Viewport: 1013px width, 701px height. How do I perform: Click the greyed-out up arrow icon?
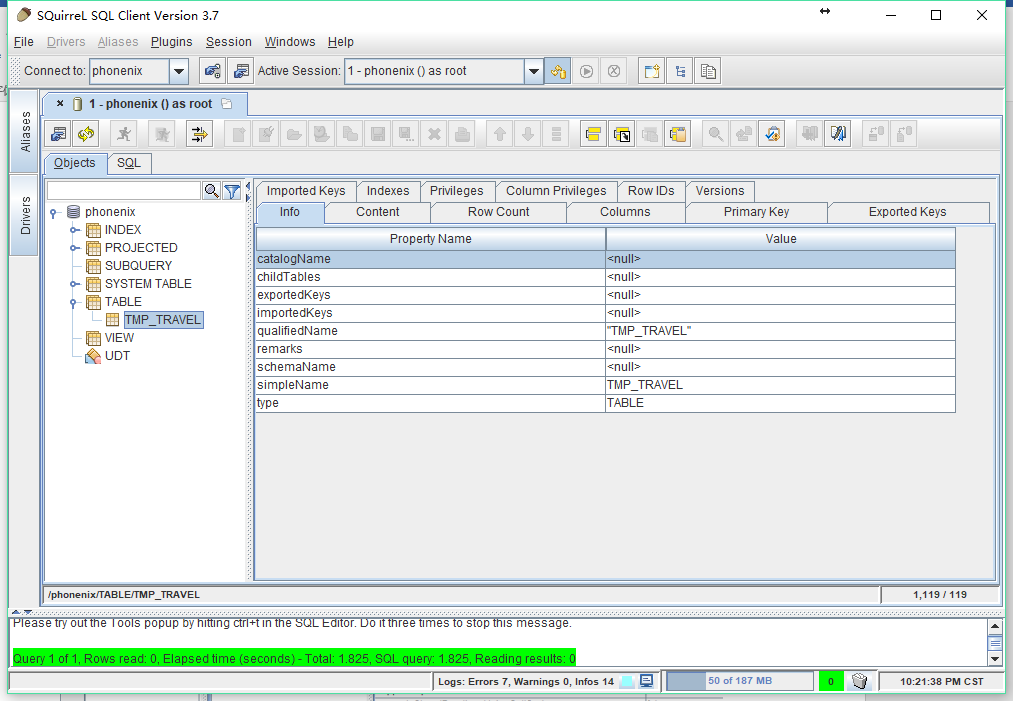(x=499, y=134)
